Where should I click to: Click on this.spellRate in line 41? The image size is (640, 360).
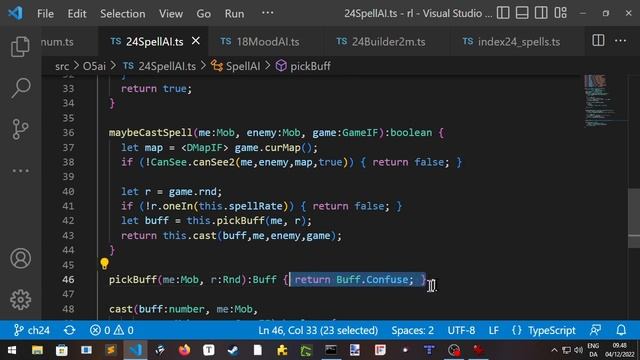[x=241, y=206]
